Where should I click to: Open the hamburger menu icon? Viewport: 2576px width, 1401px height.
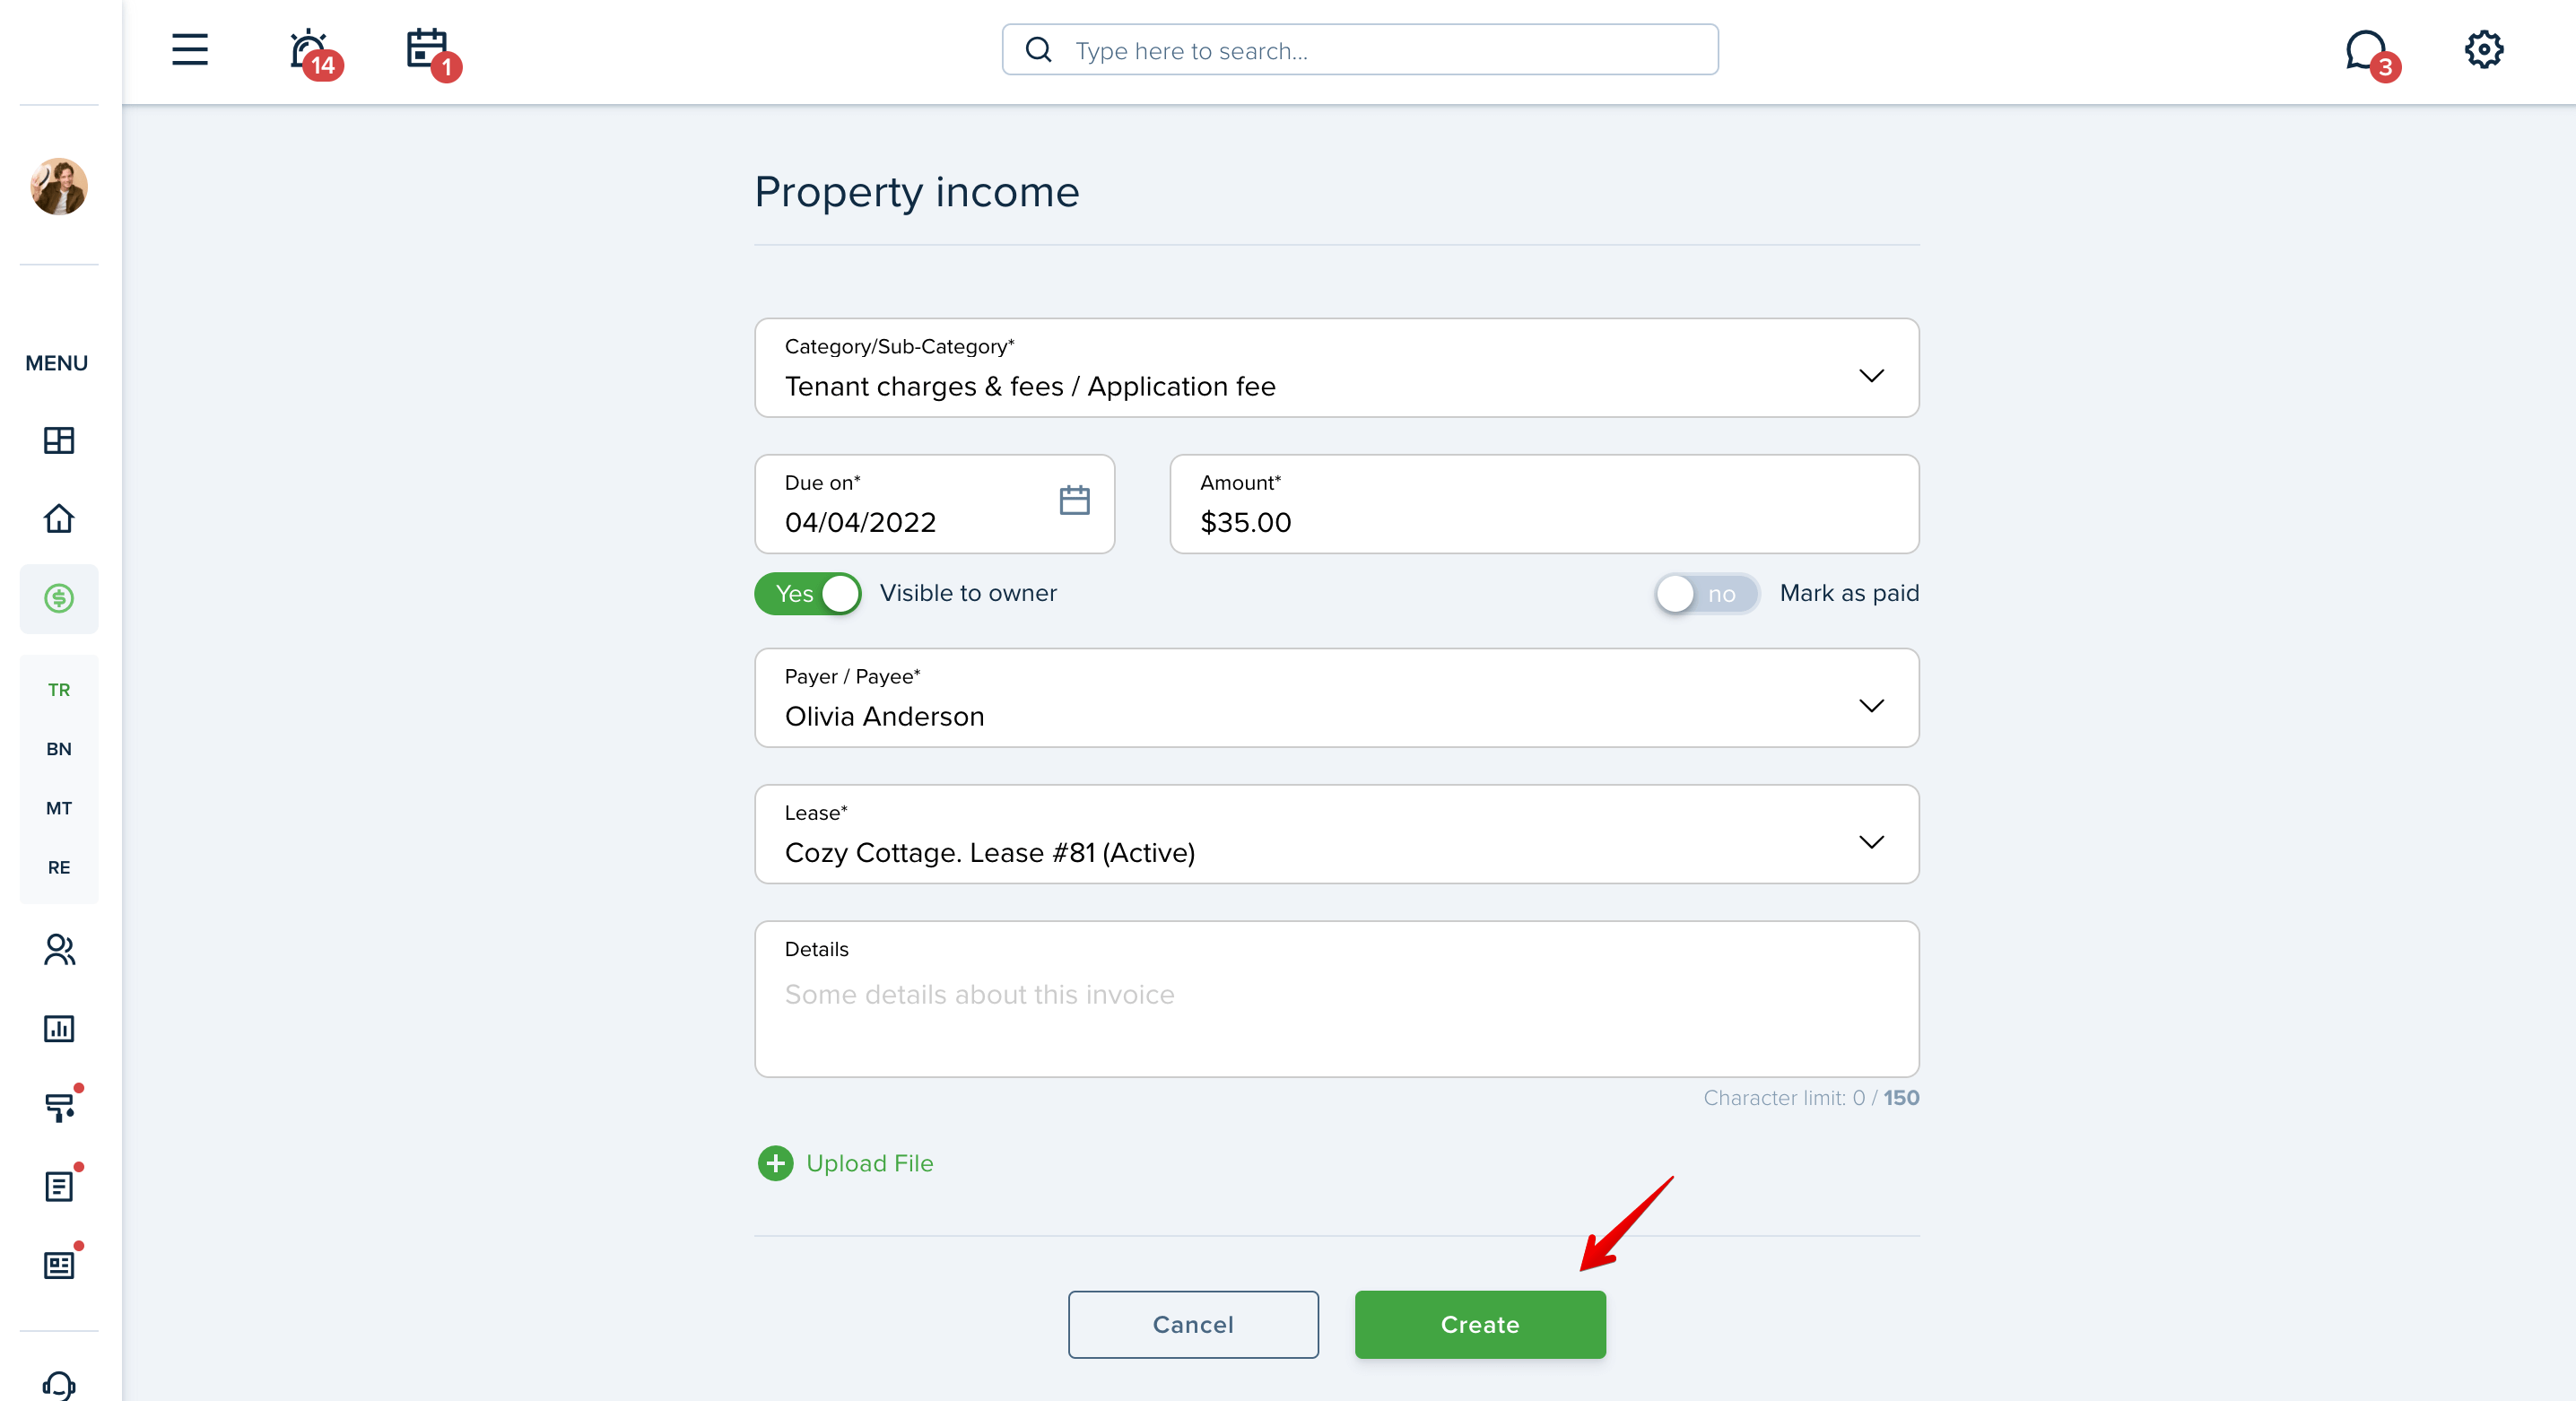click(x=189, y=49)
